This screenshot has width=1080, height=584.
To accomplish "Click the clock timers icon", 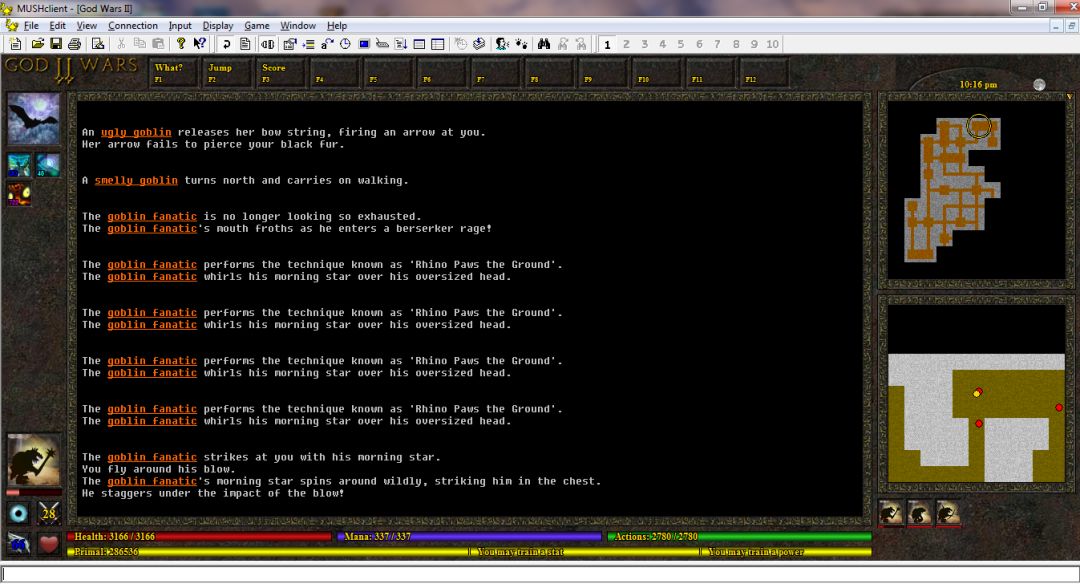I will pos(345,44).
